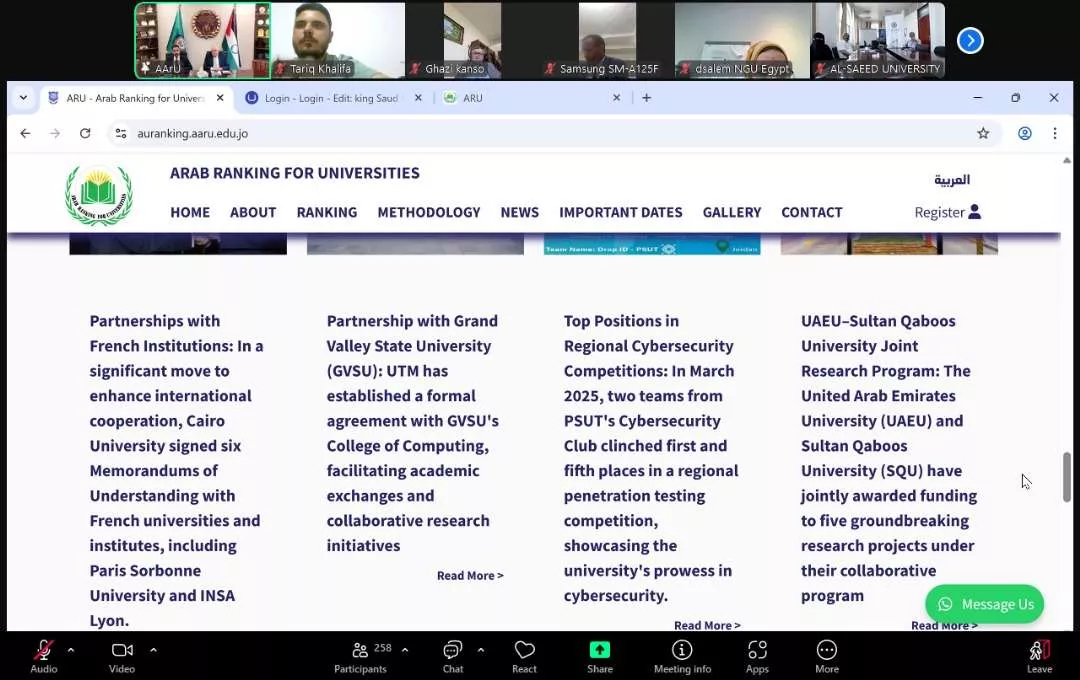Open the browser tab search dropdown
The width and height of the screenshot is (1080, 680).
pos(23,98)
